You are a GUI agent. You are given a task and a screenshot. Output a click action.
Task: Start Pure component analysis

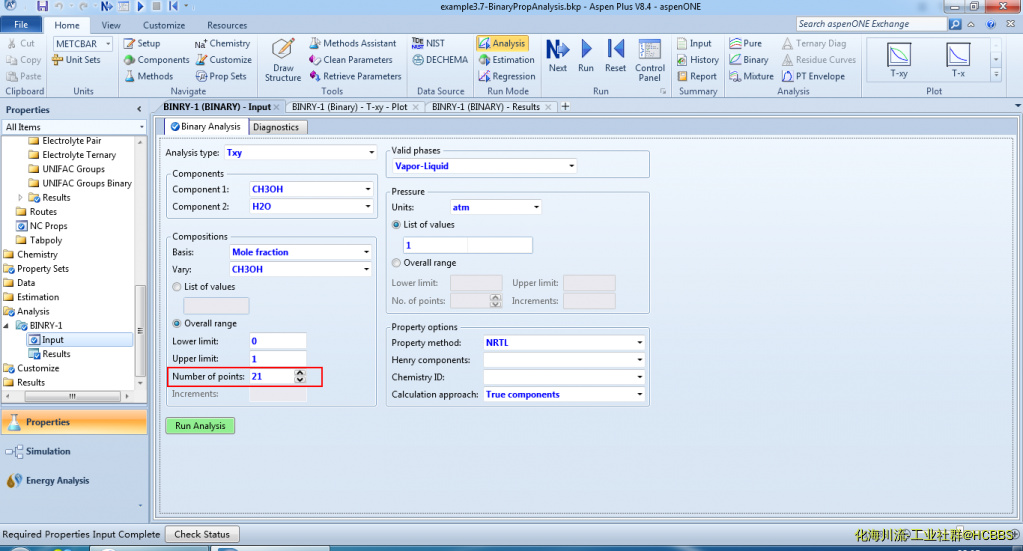tap(746, 43)
